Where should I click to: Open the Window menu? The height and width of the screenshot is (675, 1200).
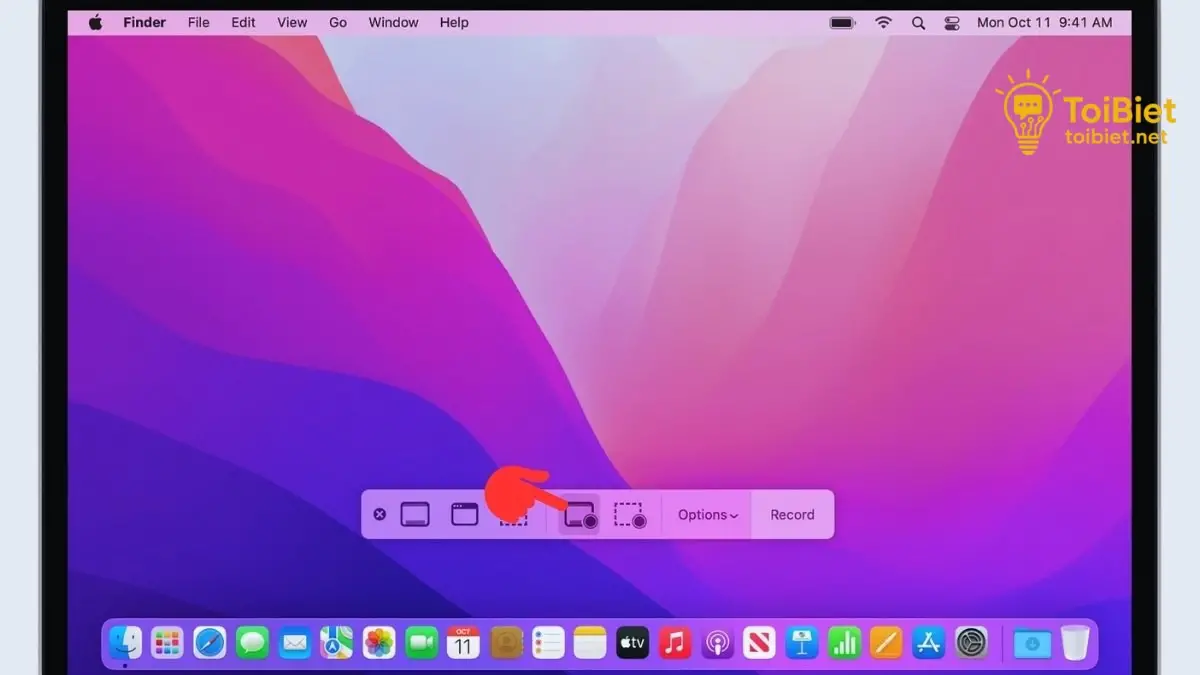click(x=393, y=22)
